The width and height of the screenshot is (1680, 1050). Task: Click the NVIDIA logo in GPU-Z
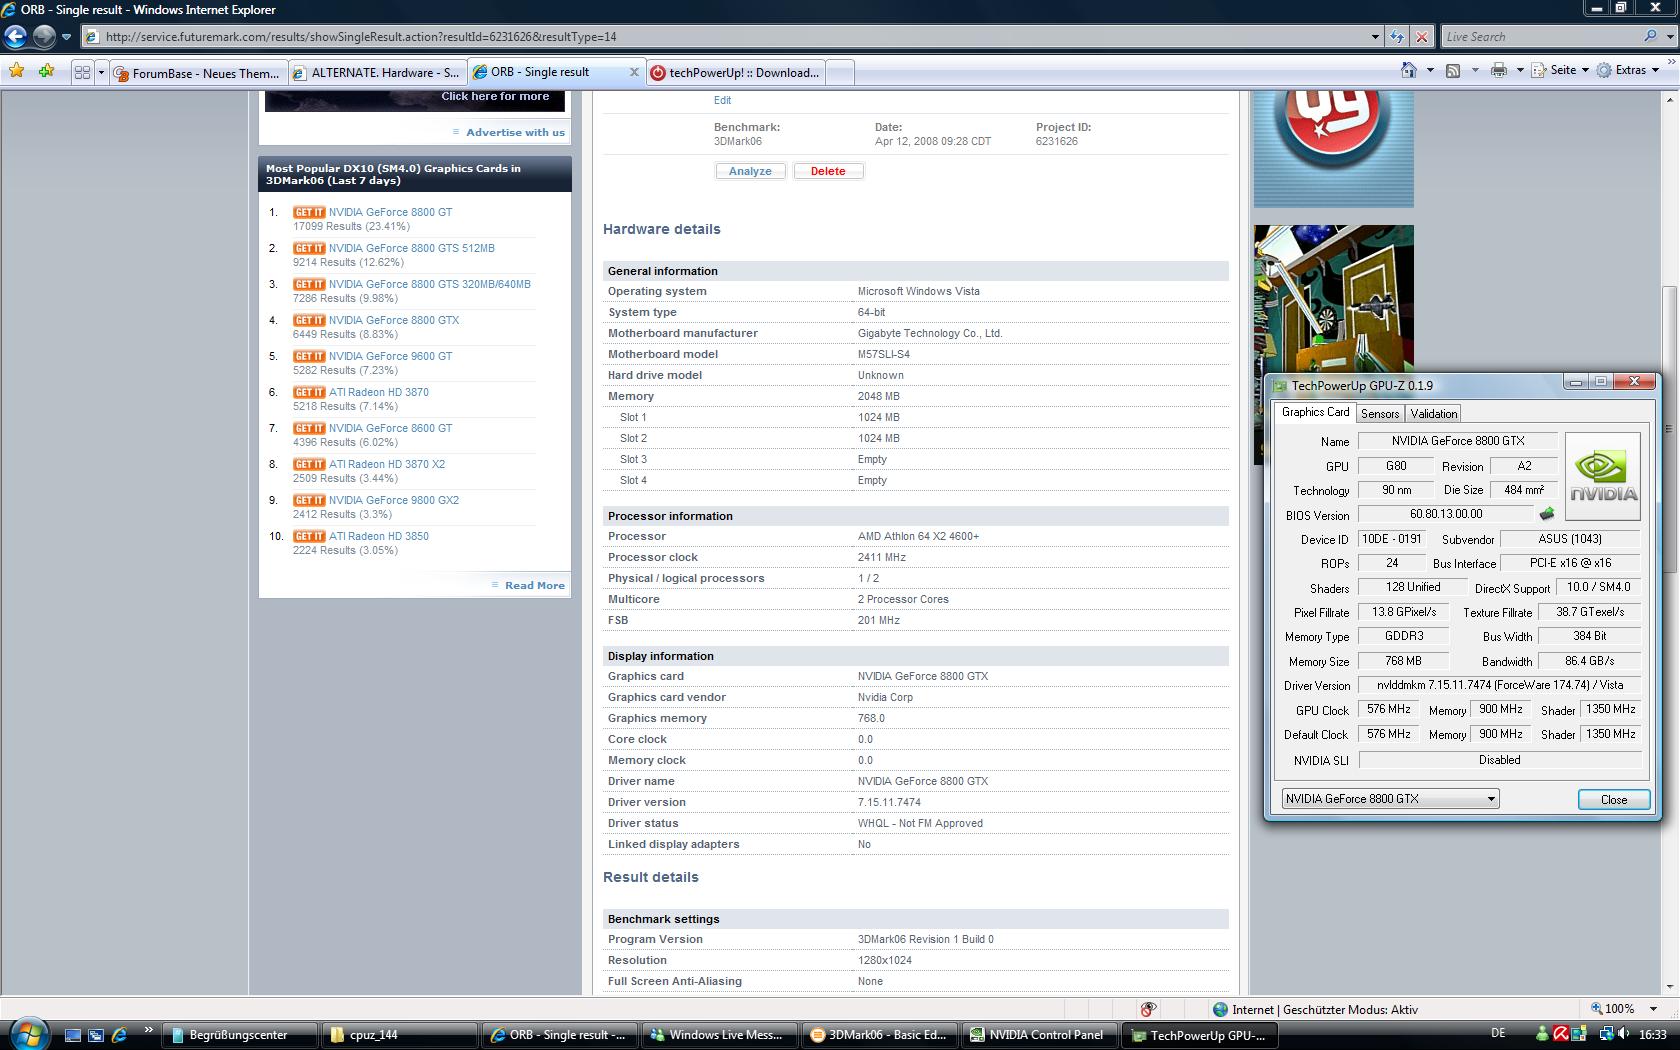point(1603,476)
